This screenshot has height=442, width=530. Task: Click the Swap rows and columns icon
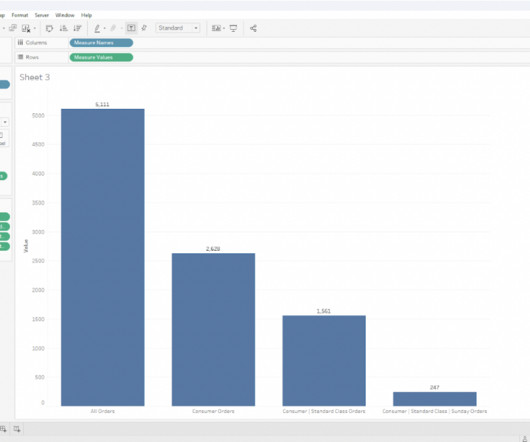(49, 28)
